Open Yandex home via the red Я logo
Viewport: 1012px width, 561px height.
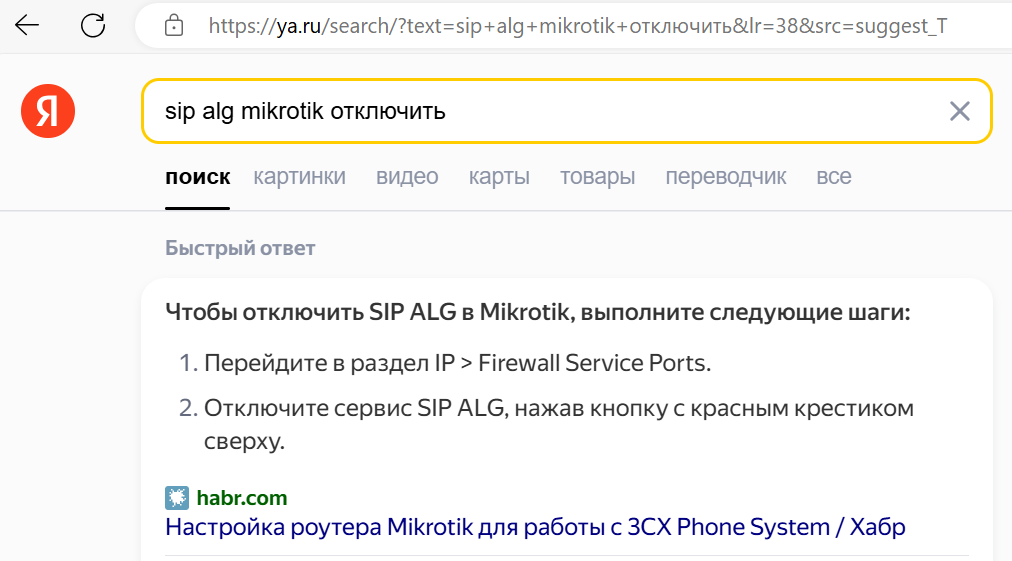[48, 111]
